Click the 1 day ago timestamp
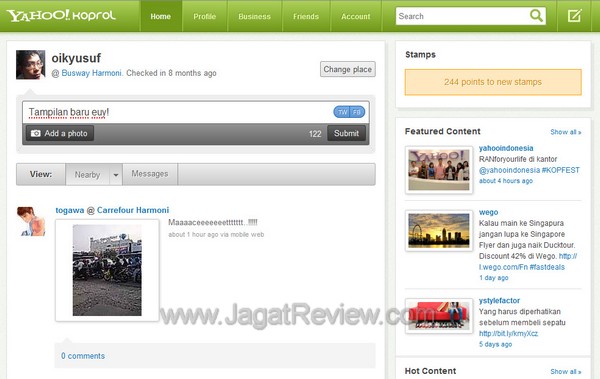Viewport: 600px width, 379px height. [494, 278]
